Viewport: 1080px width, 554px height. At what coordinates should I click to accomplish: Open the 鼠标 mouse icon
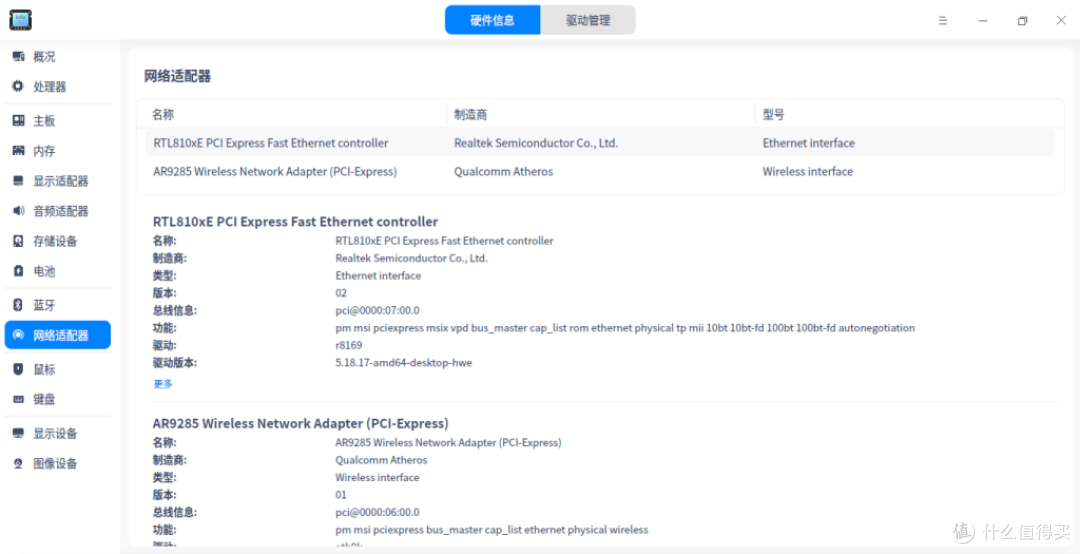pos(19,369)
